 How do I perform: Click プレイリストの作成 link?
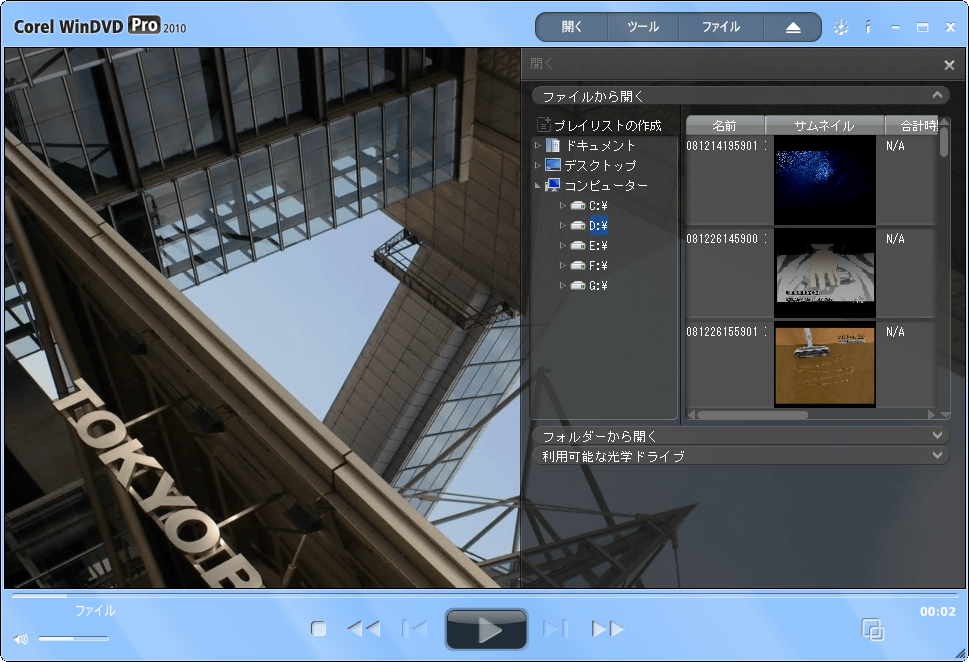607,125
